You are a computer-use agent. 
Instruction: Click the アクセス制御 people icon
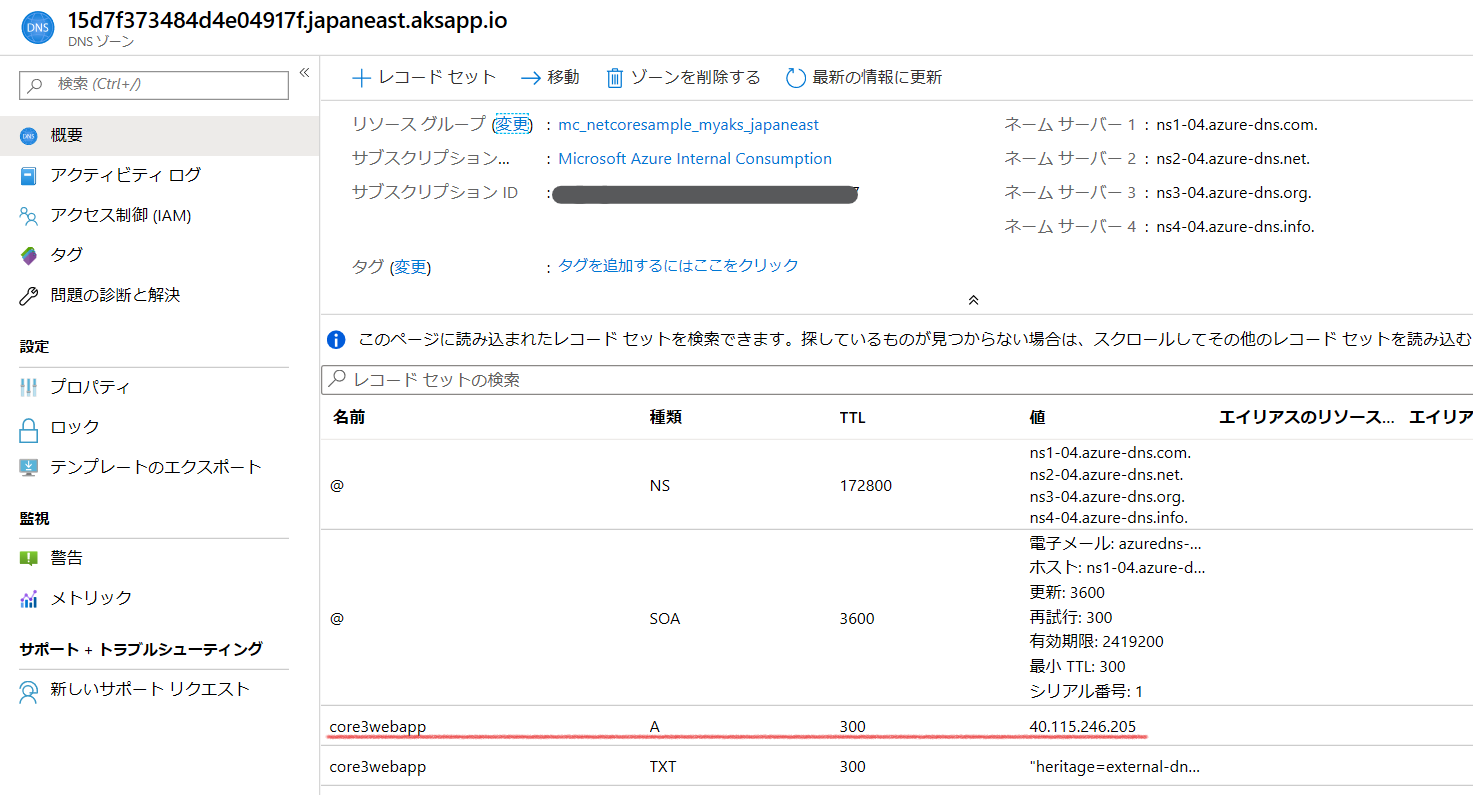tap(29, 216)
